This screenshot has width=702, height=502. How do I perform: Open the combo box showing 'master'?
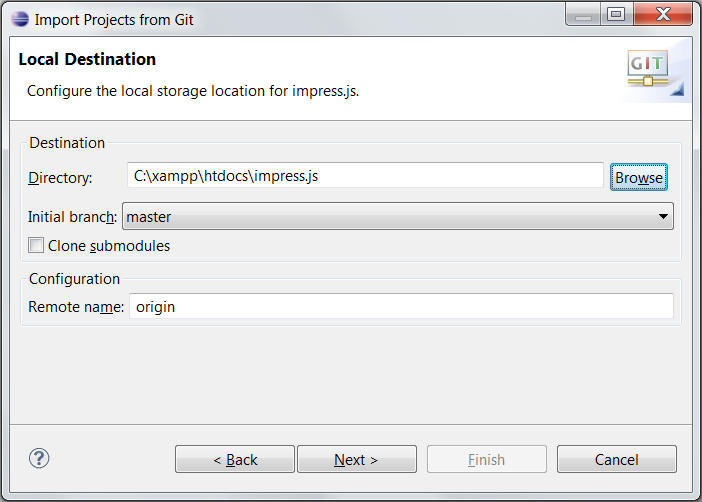point(398,216)
